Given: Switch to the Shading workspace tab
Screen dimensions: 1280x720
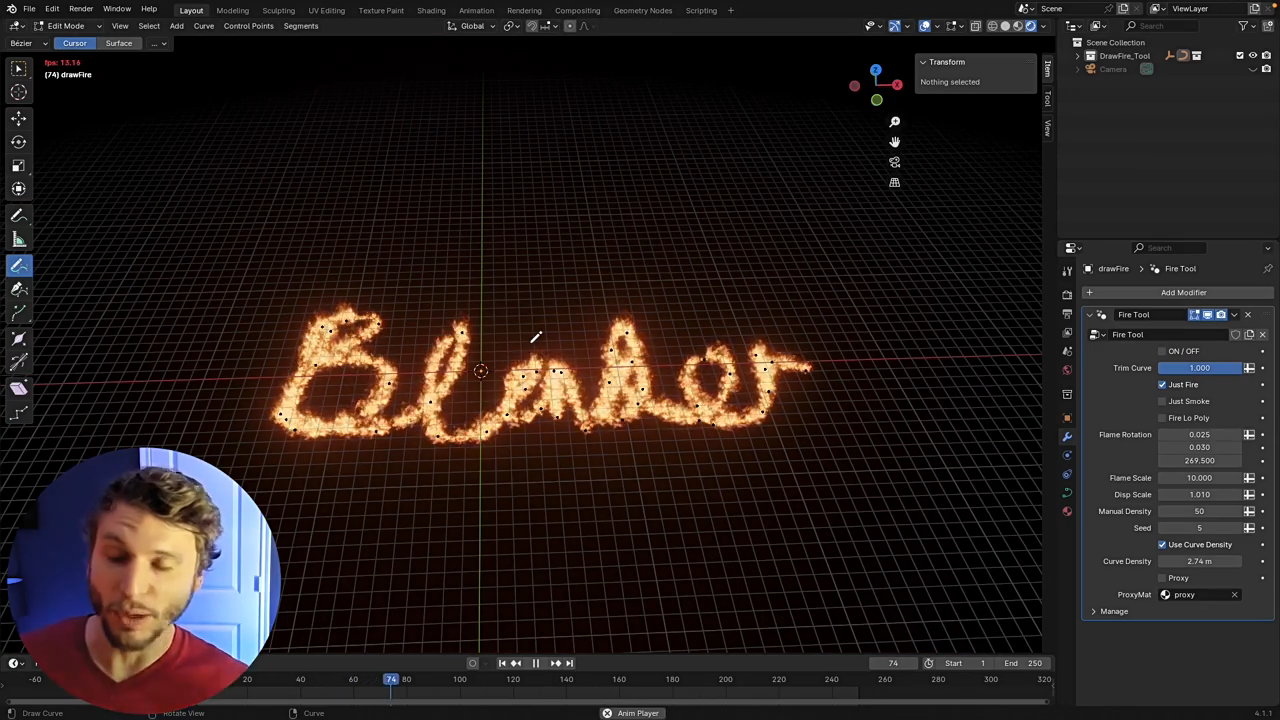Looking at the screenshot, I should 431,10.
